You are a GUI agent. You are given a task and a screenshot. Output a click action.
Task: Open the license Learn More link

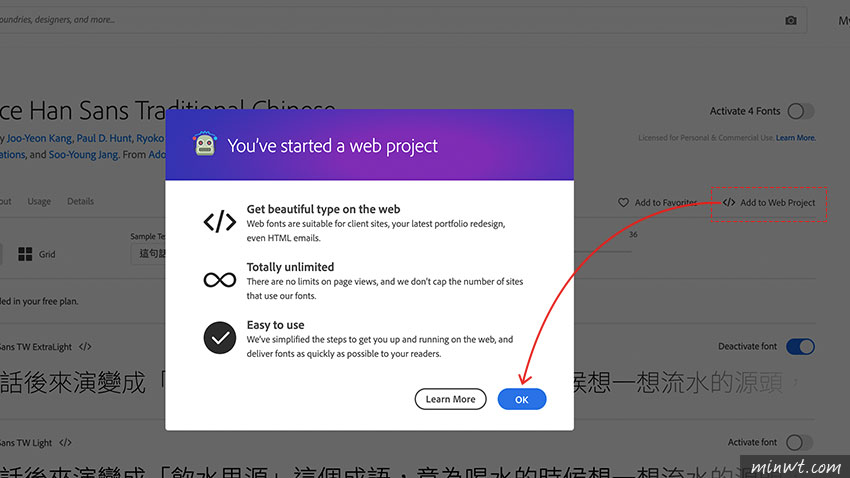pyautogui.click(x=795, y=138)
